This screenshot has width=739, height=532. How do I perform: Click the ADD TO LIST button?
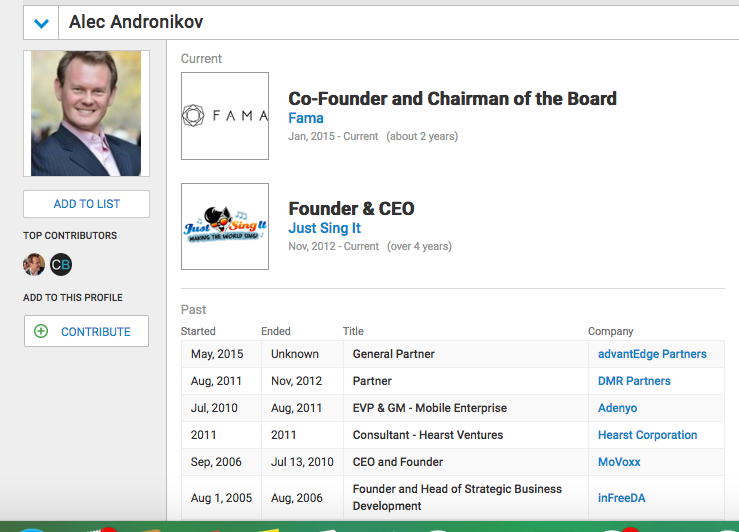86,204
